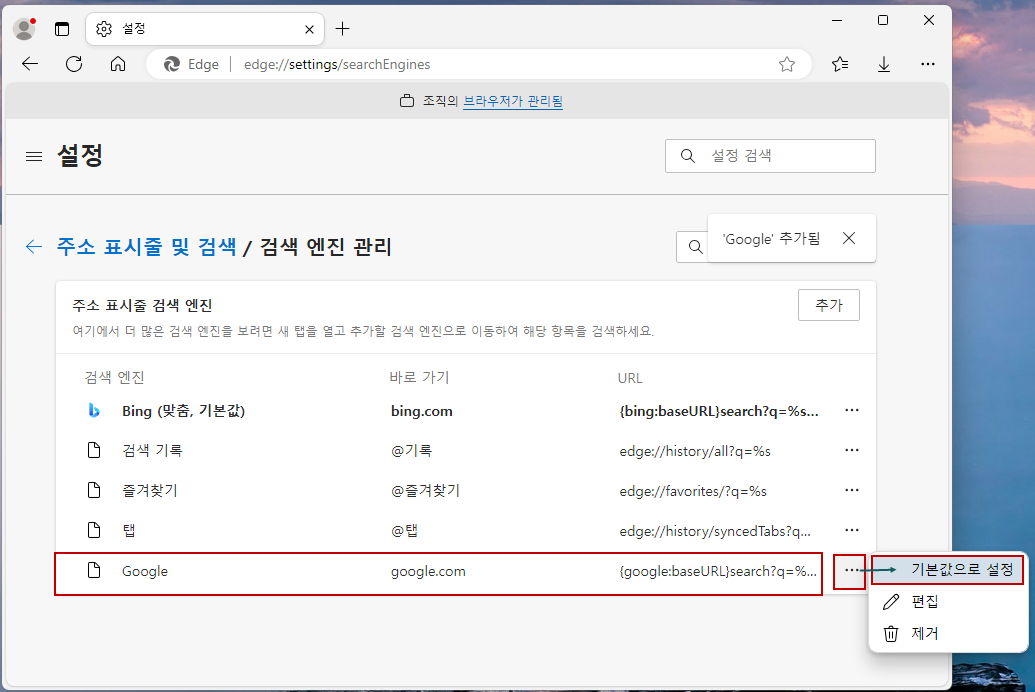The height and width of the screenshot is (692, 1035).
Task: Click the edge://history/syncedTabs URL text
Action: (715, 531)
